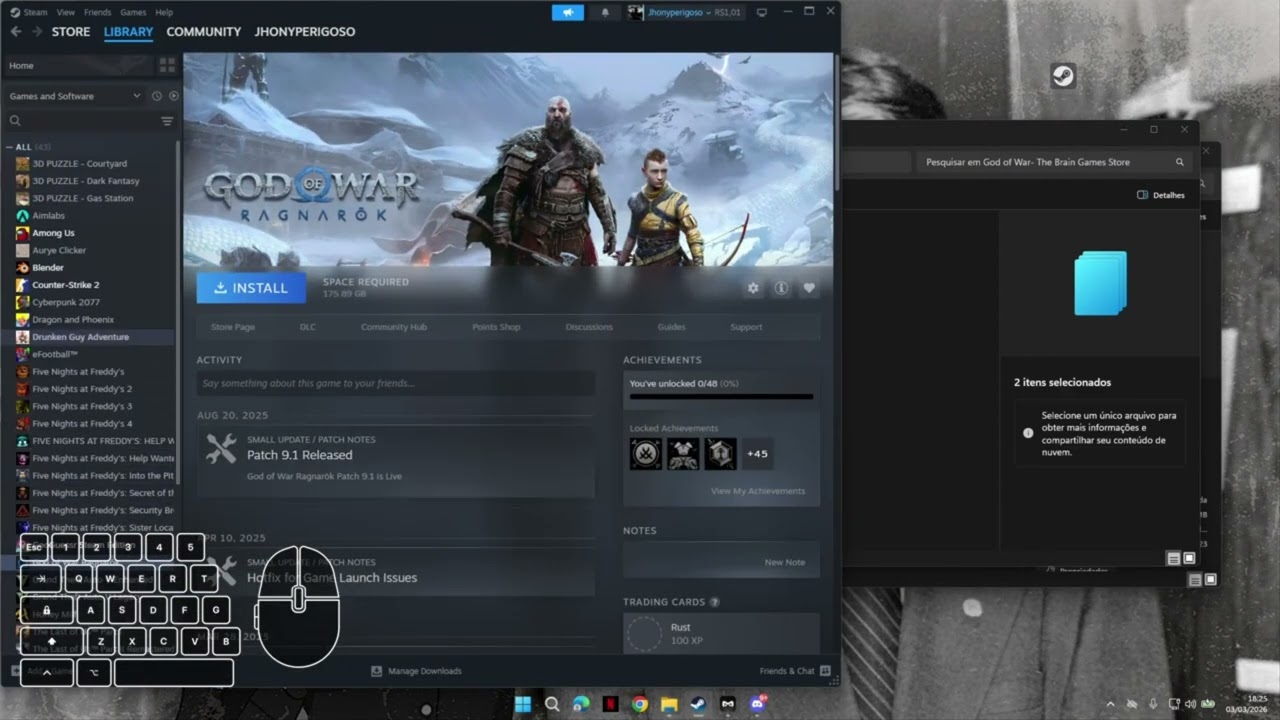Screen dimensions: 1280x720
Task: Enter Big Picture mode via monitor icon
Action: 762,13
